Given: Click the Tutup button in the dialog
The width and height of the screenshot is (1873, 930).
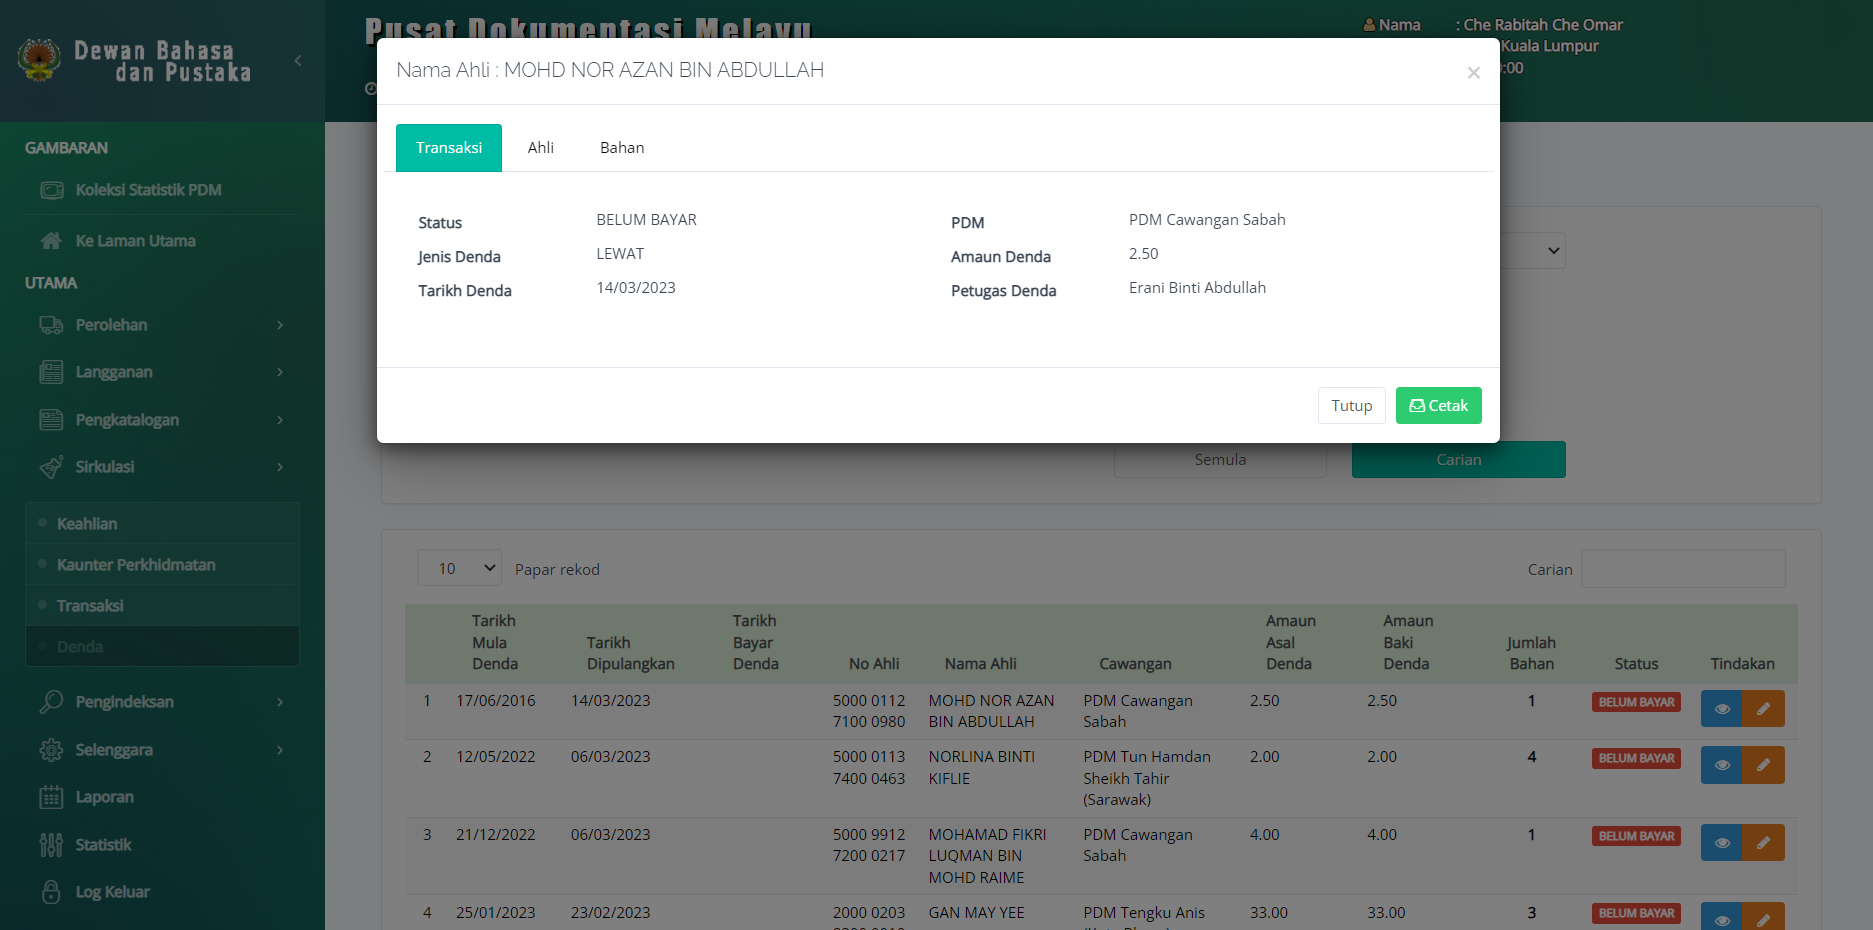Looking at the screenshot, I should (1351, 406).
